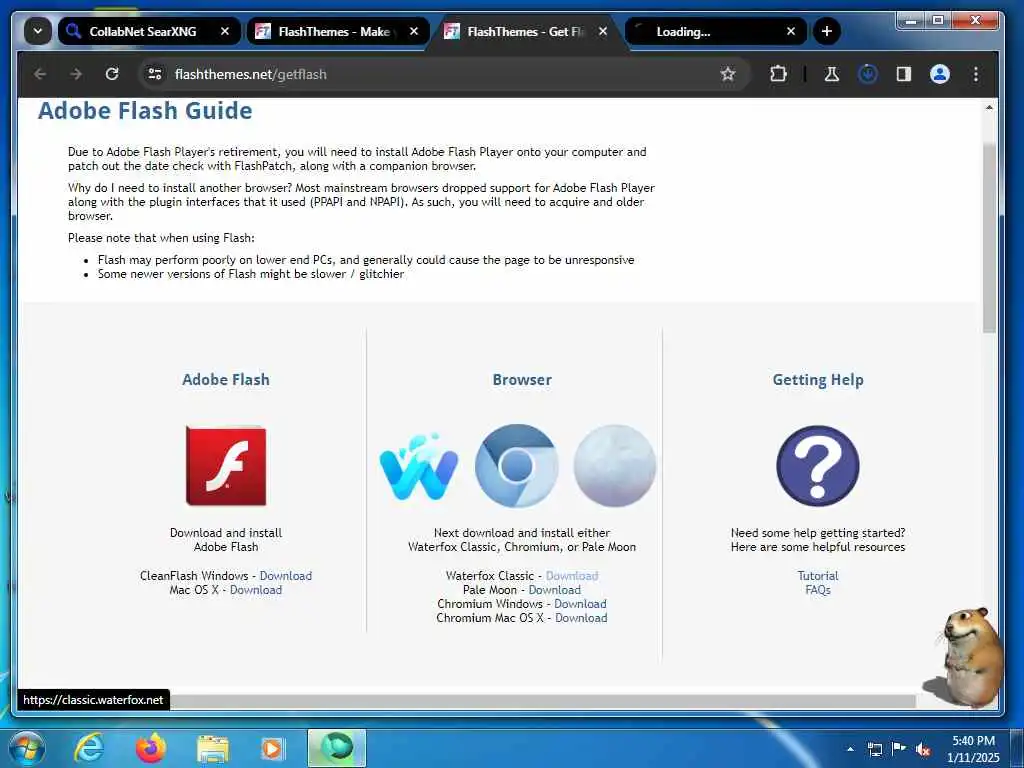The image size is (1024, 768).
Task: Download Chromium for Windows
Action: [580, 604]
